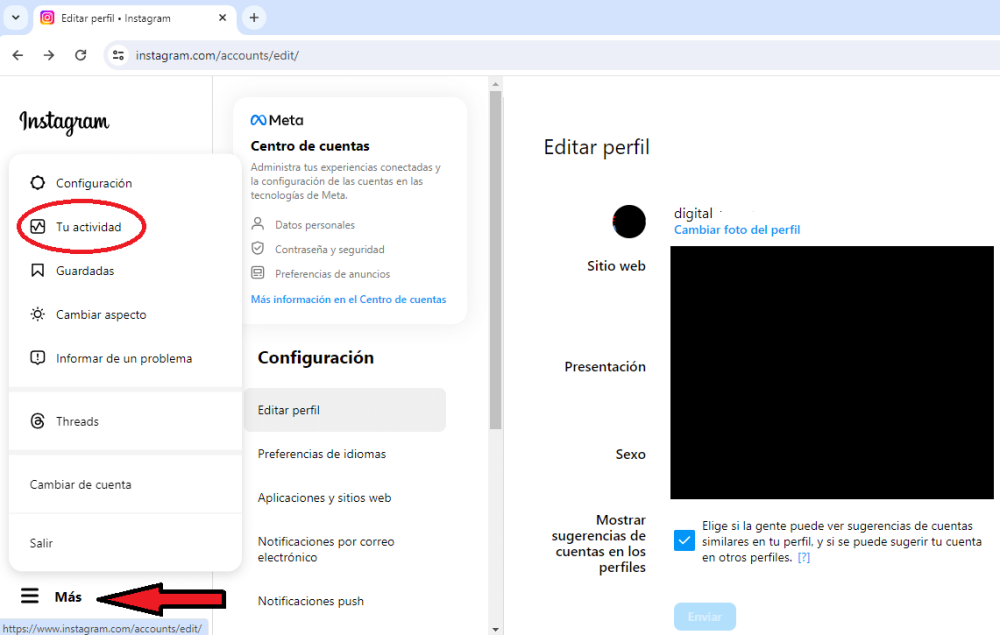Click the Meta logo in Centro de cuentas
The width and height of the screenshot is (1000, 635).
(277, 120)
